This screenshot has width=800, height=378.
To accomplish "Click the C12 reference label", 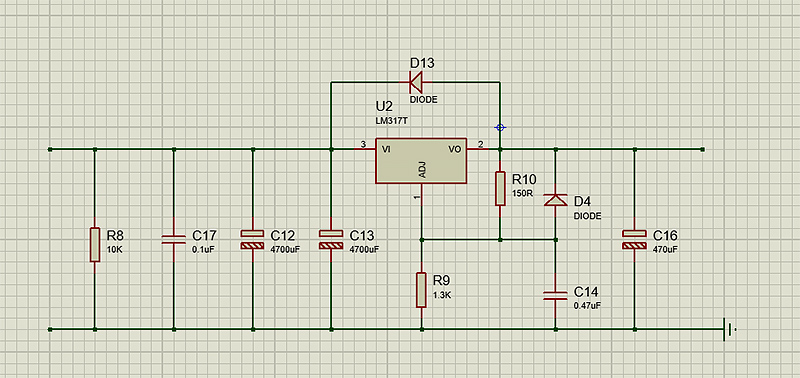I will tap(283, 236).
